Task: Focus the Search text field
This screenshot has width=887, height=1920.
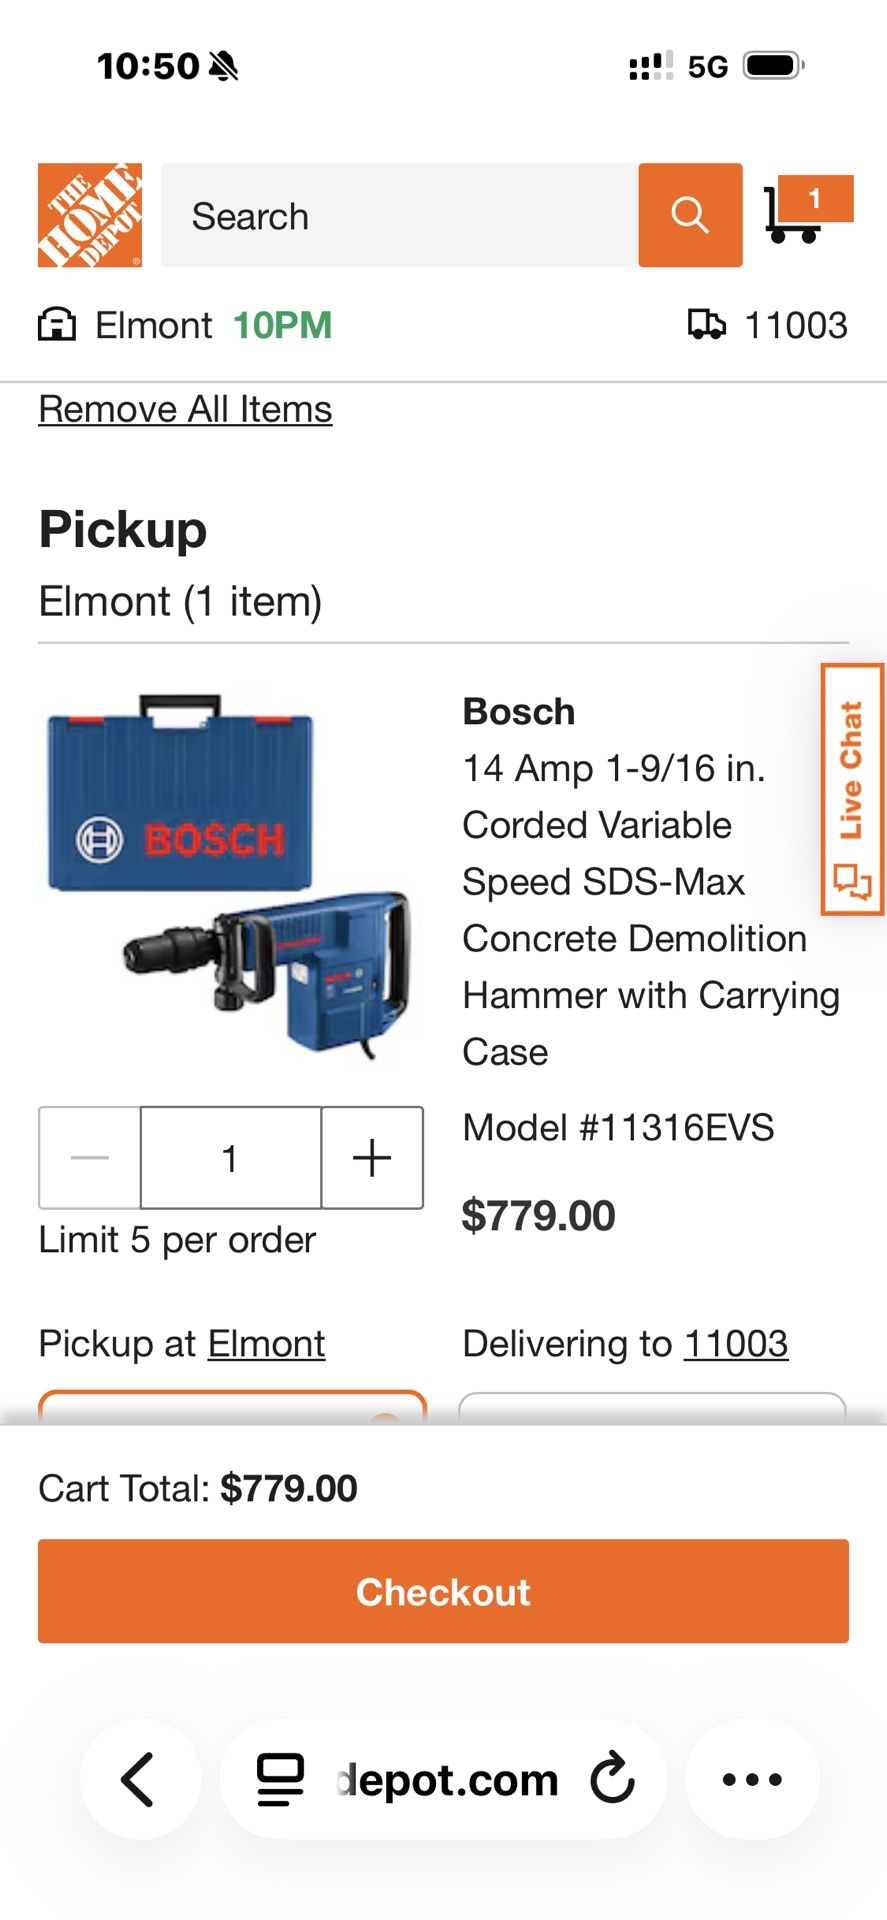Action: coord(400,215)
